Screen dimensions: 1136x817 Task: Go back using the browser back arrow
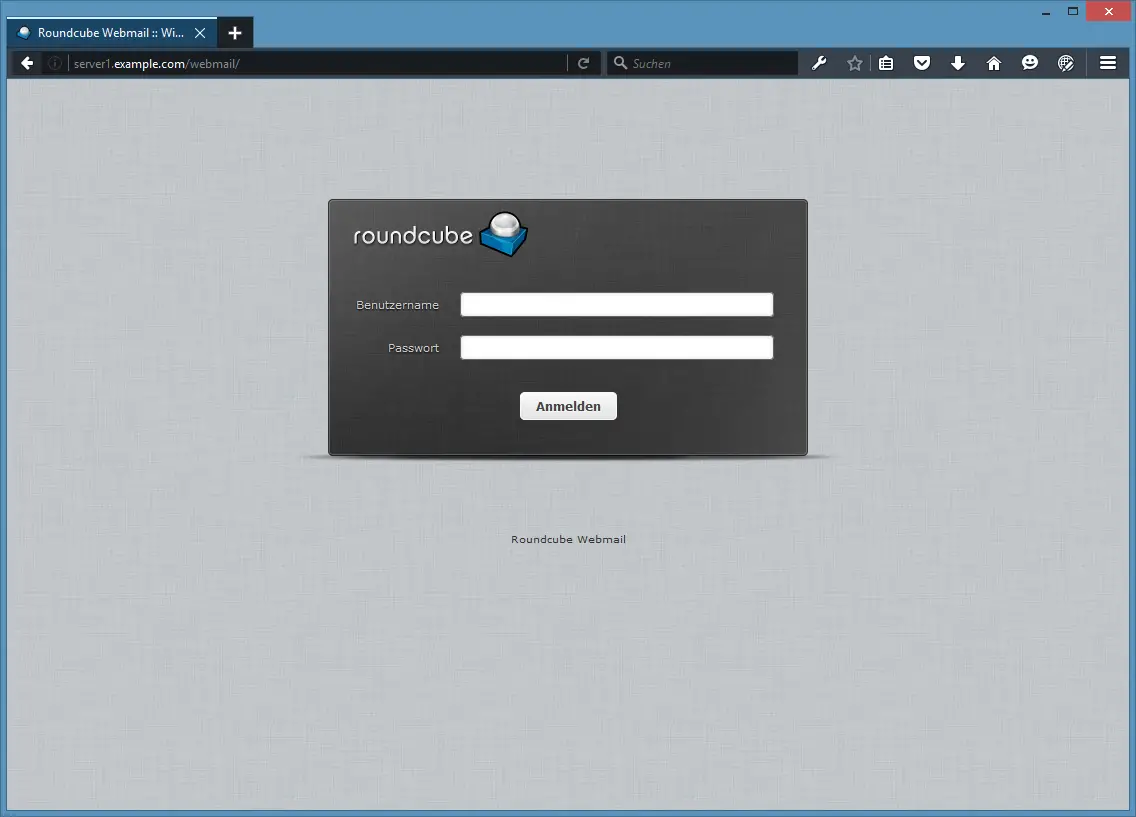tap(27, 63)
